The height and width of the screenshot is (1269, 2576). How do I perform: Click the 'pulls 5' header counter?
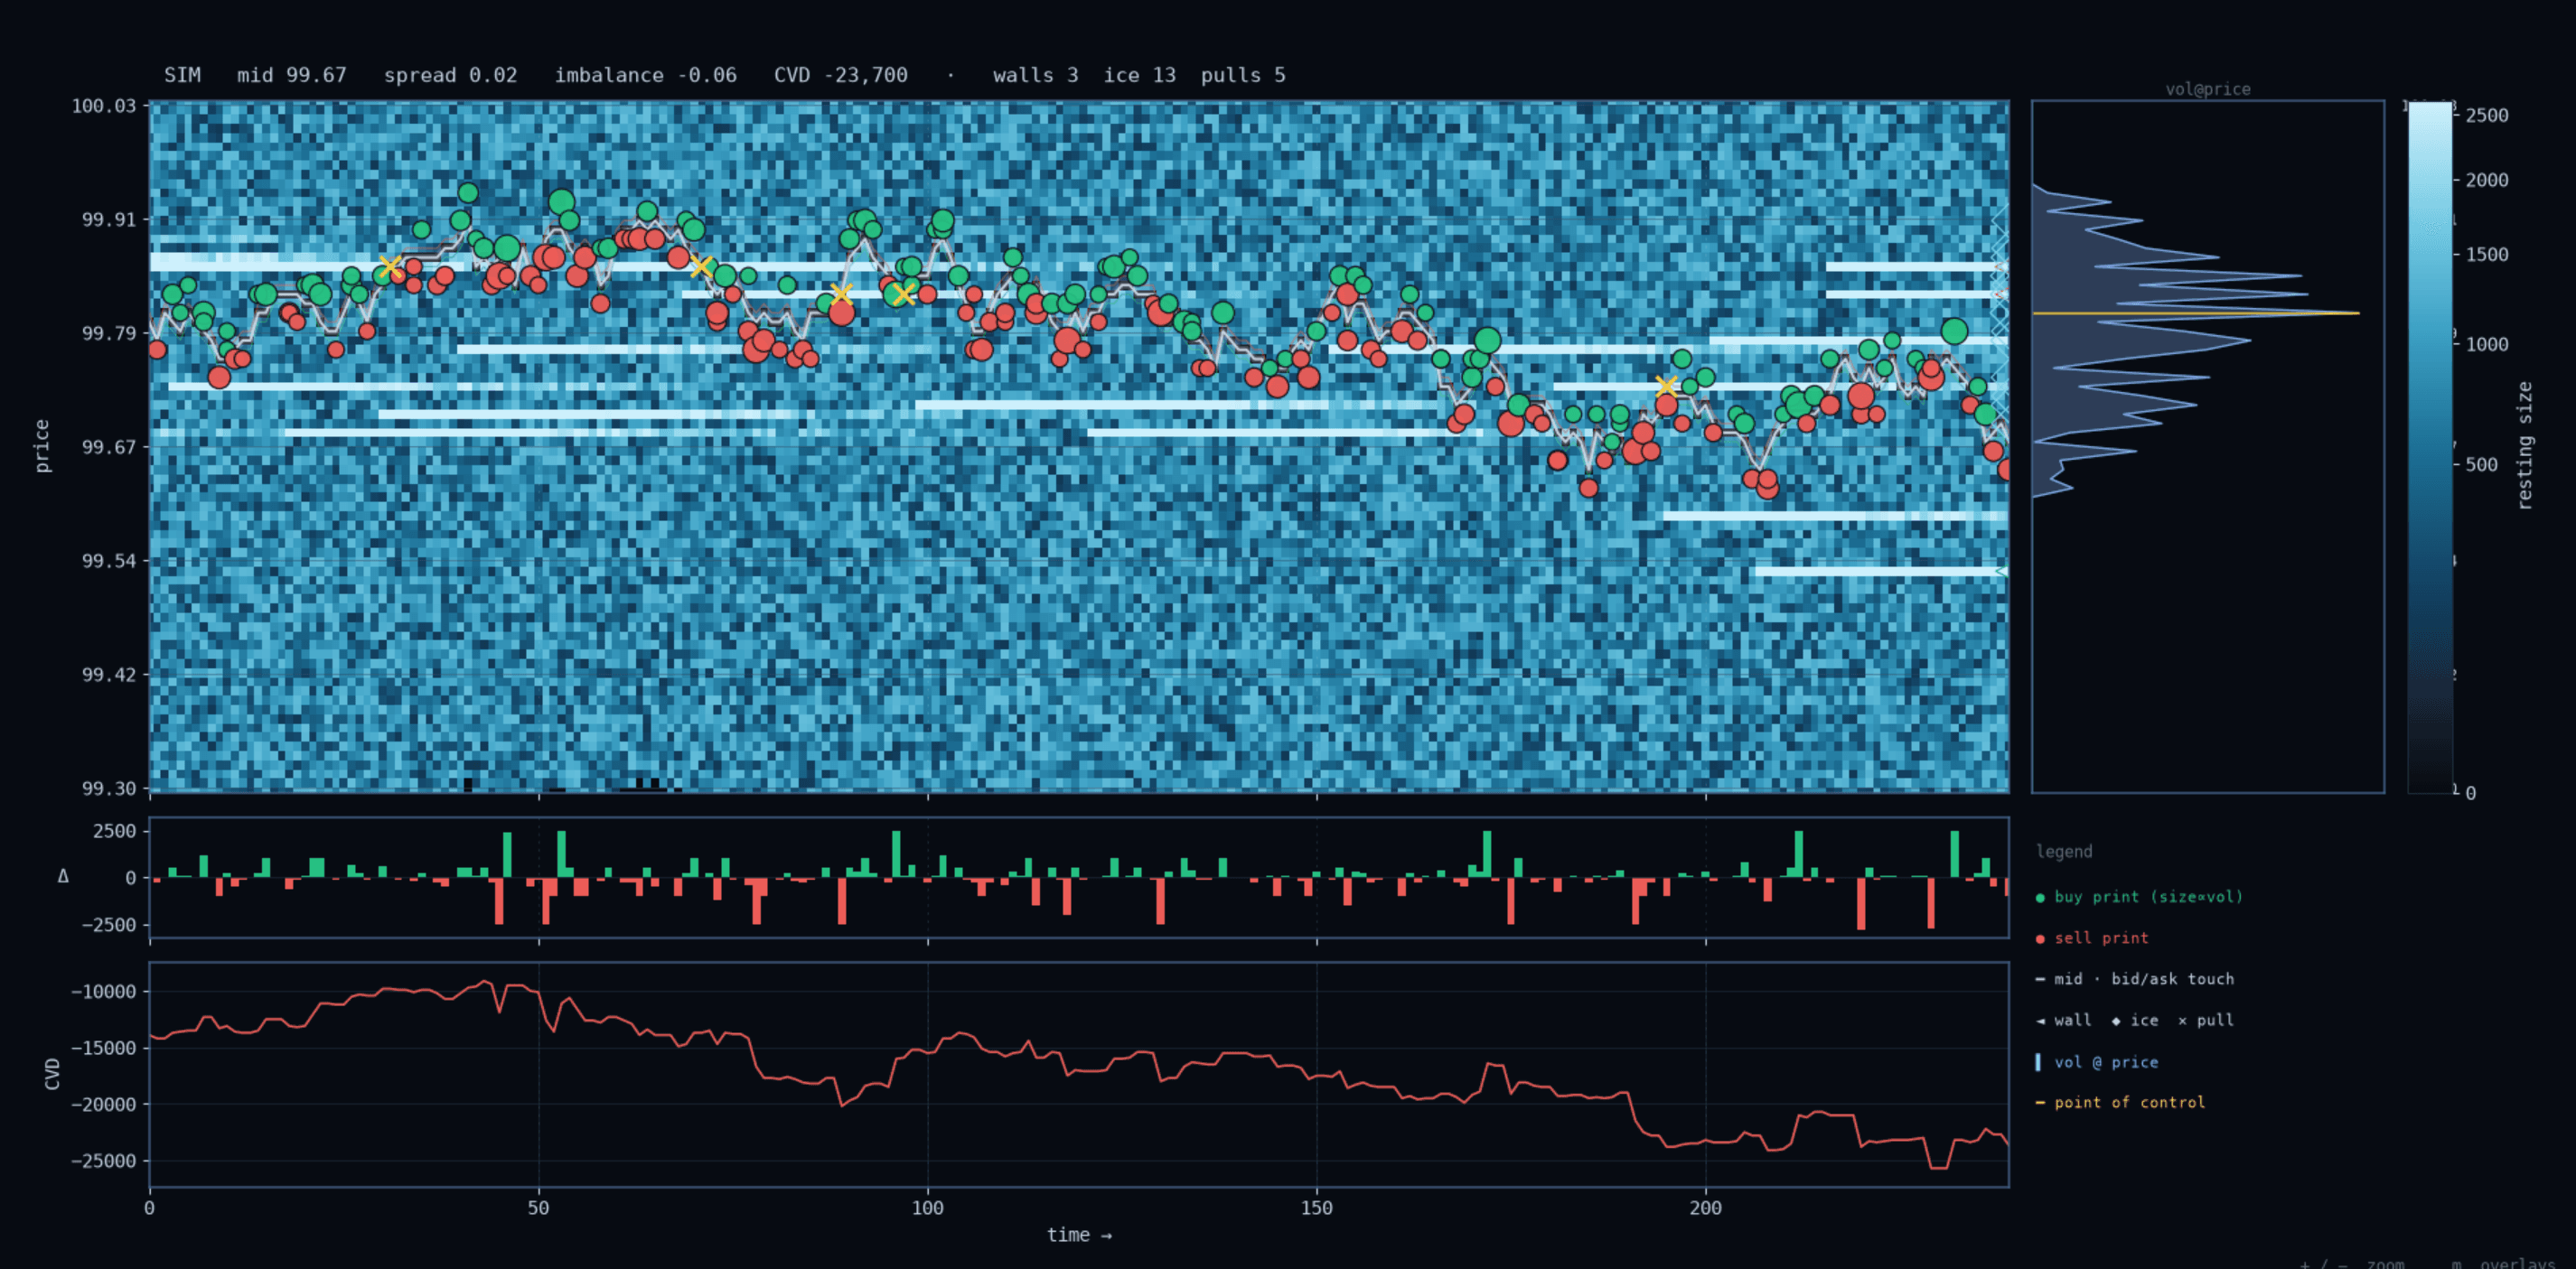[1243, 75]
